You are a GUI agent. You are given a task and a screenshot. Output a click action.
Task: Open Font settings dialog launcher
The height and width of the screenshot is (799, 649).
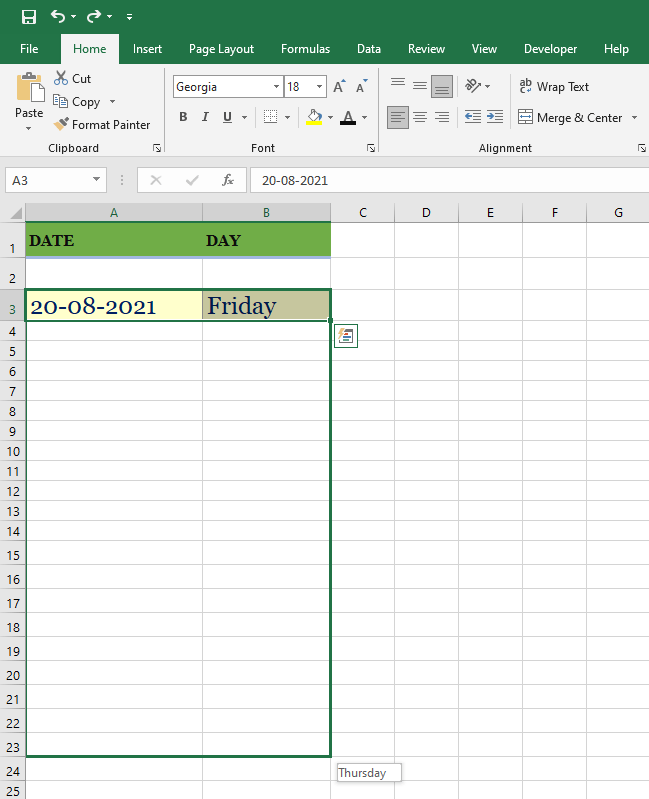(371, 148)
